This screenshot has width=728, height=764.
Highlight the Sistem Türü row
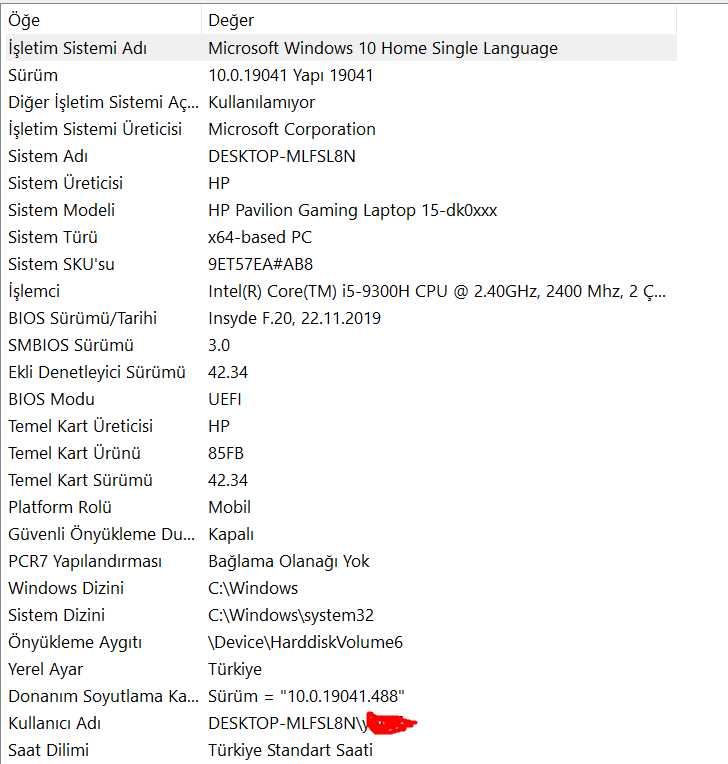[x=53, y=237]
